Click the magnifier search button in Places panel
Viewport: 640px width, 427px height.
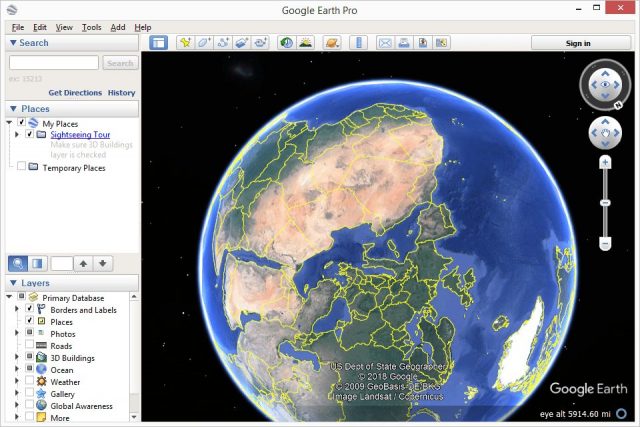18,264
